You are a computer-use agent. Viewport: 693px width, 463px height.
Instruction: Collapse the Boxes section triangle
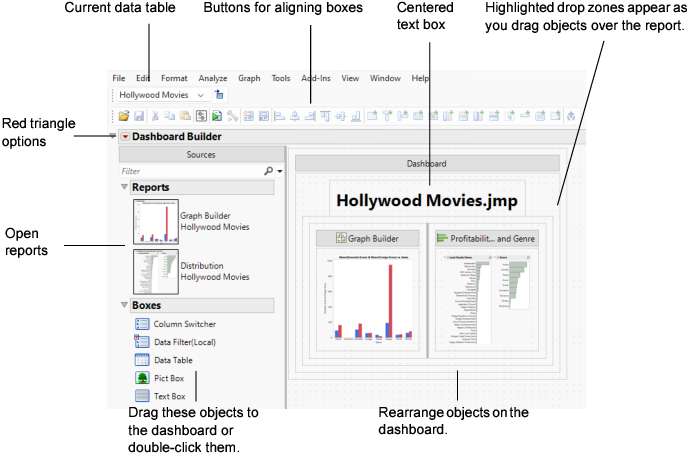(124, 305)
